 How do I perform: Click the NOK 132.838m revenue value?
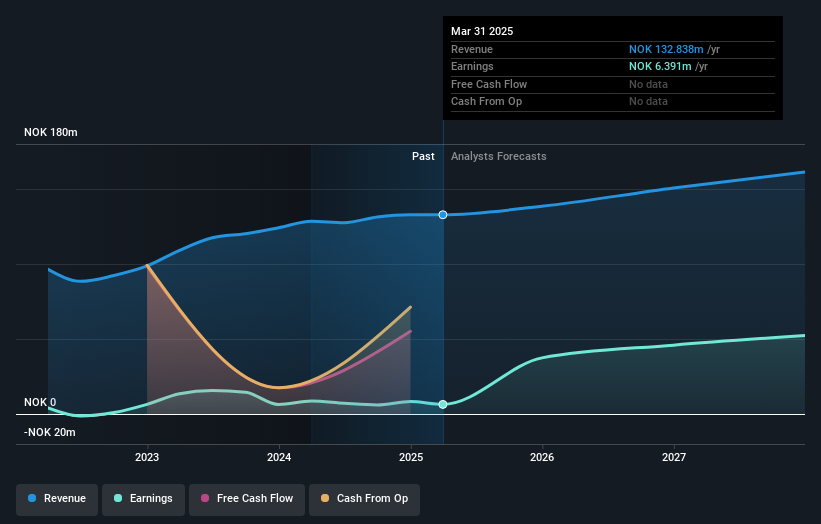(x=666, y=49)
